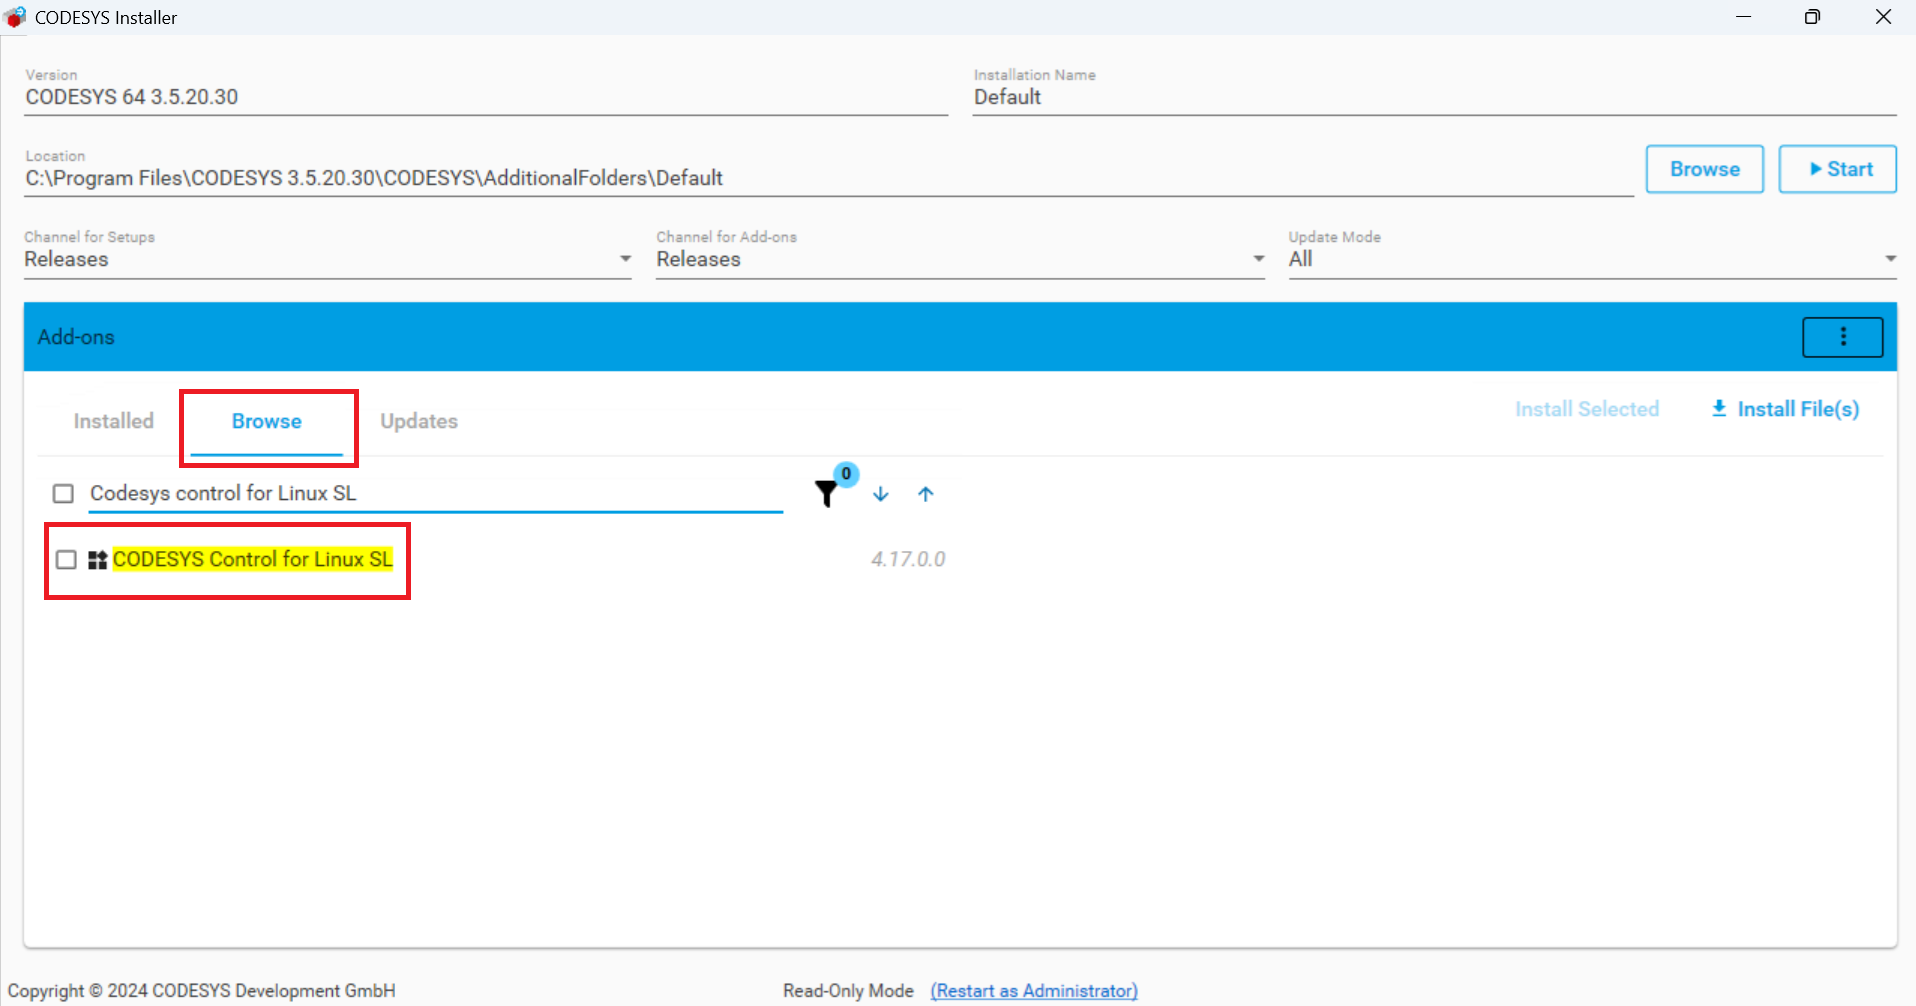Click the sort descending down arrow
This screenshot has width=1916, height=1006.
coord(880,494)
